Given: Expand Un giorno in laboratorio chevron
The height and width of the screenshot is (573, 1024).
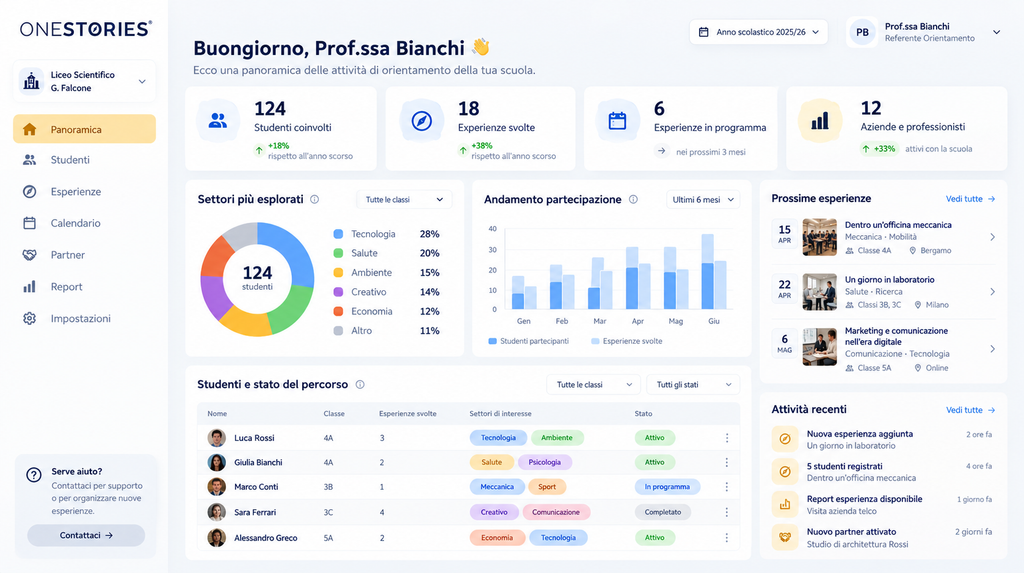Looking at the screenshot, I should 992,292.
